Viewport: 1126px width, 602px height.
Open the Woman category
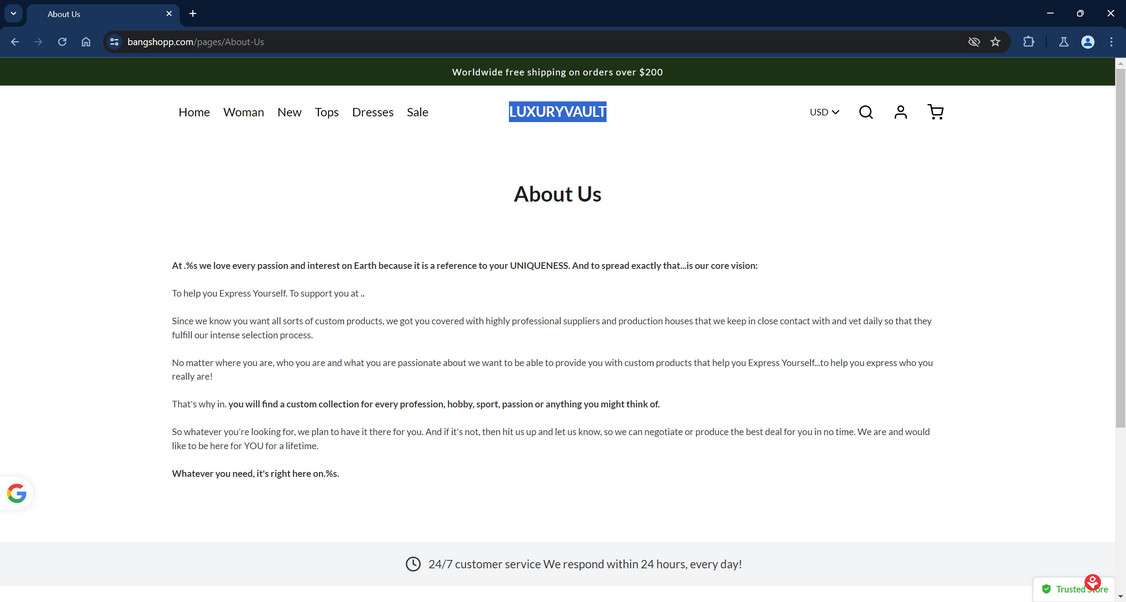pos(243,112)
